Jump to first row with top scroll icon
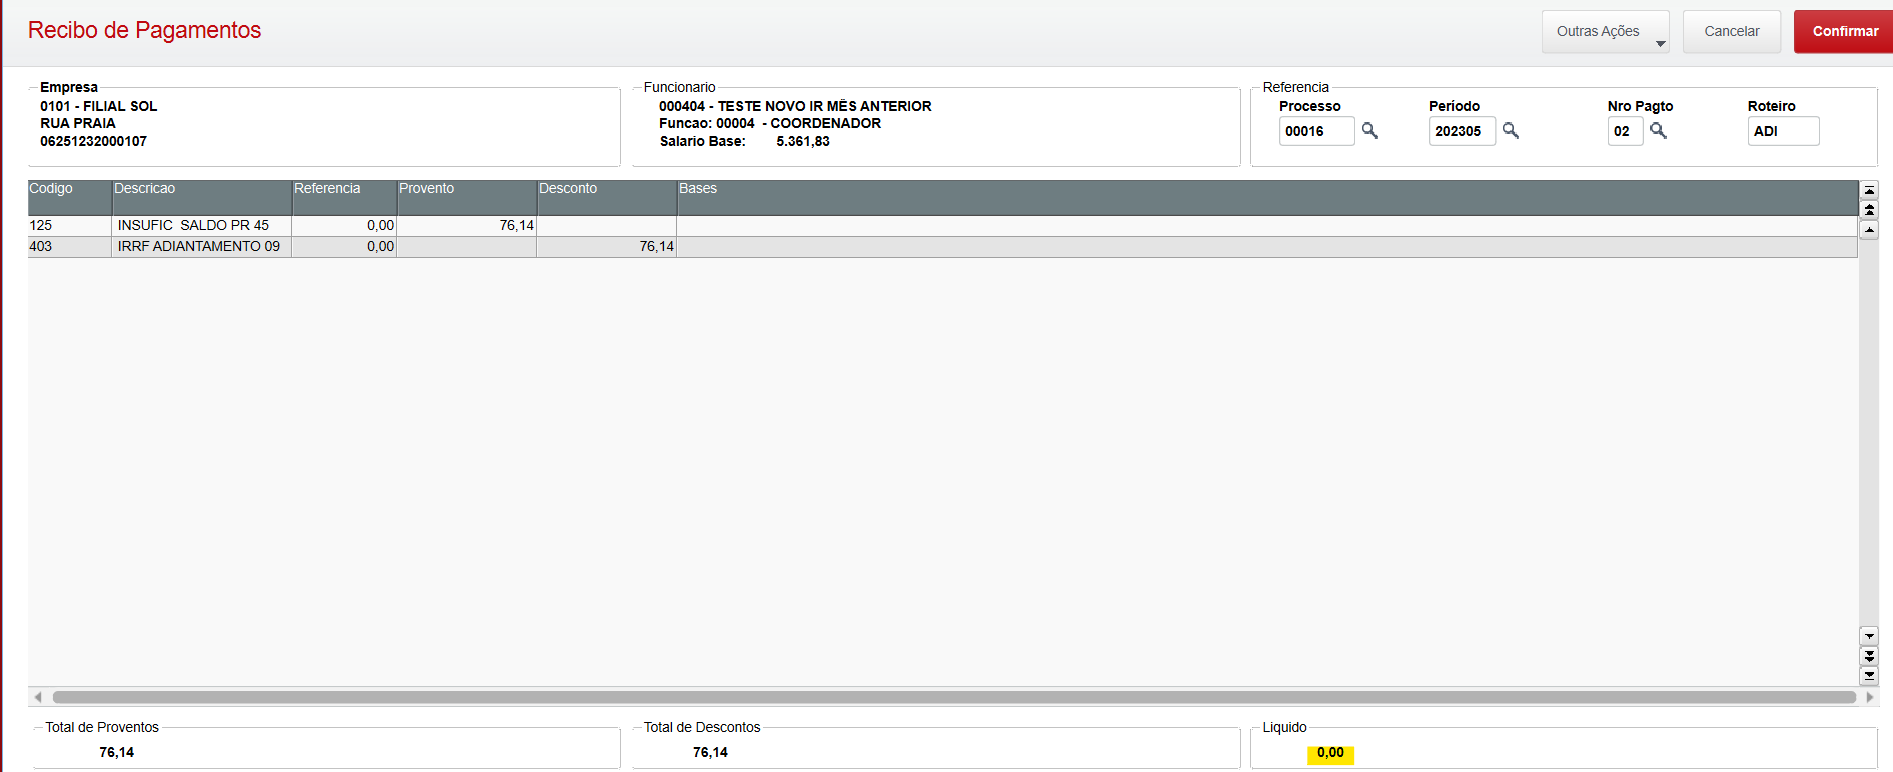This screenshot has height=772, width=1893. [x=1869, y=190]
